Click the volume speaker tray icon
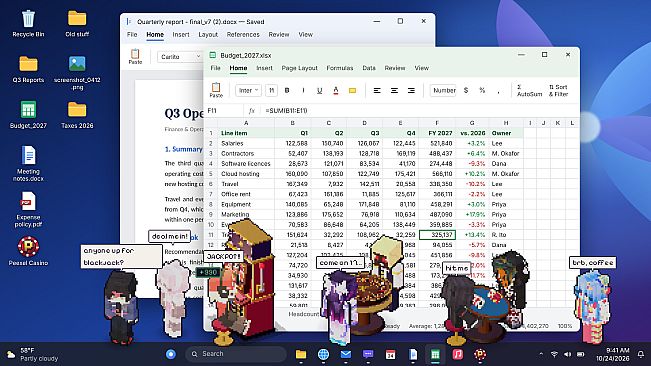This screenshot has height=366, width=651. pyautogui.click(x=568, y=354)
